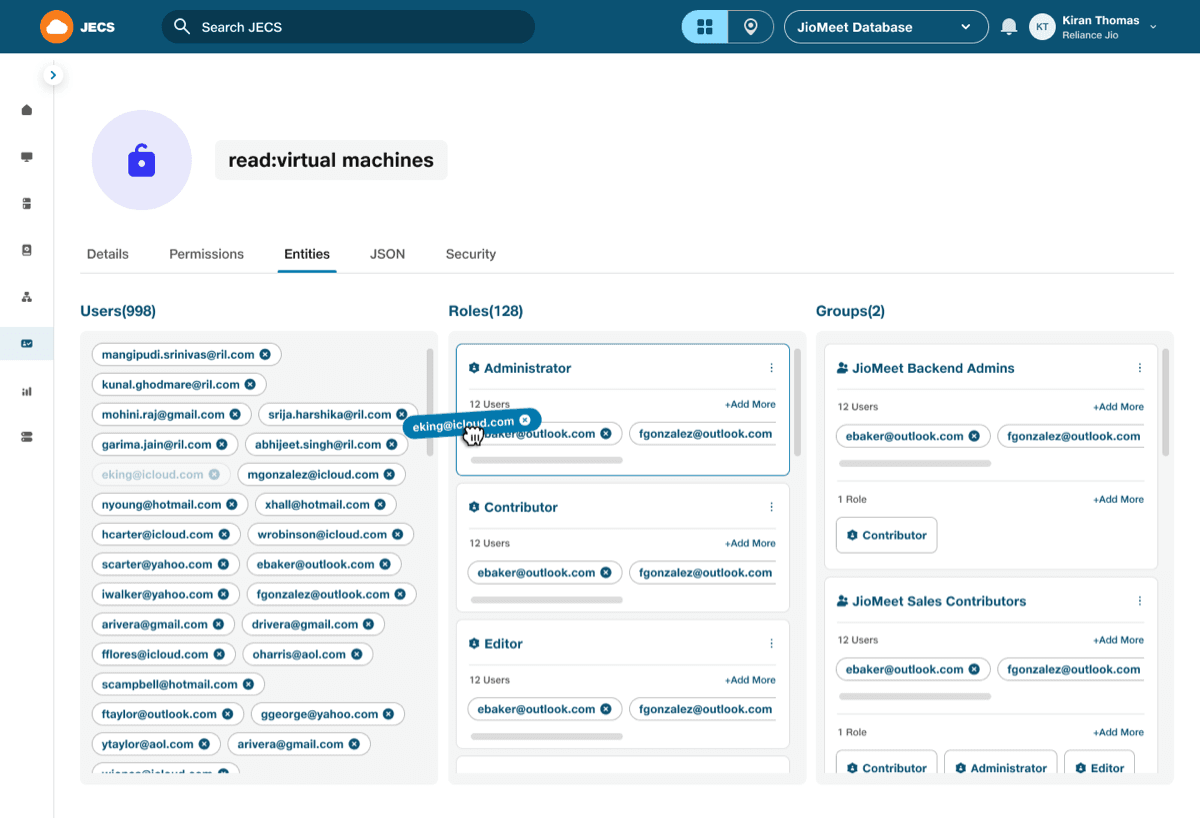Open Editor role three-dot menu
Viewport: 1200px width, 819px height.
[x=771, y=644]
